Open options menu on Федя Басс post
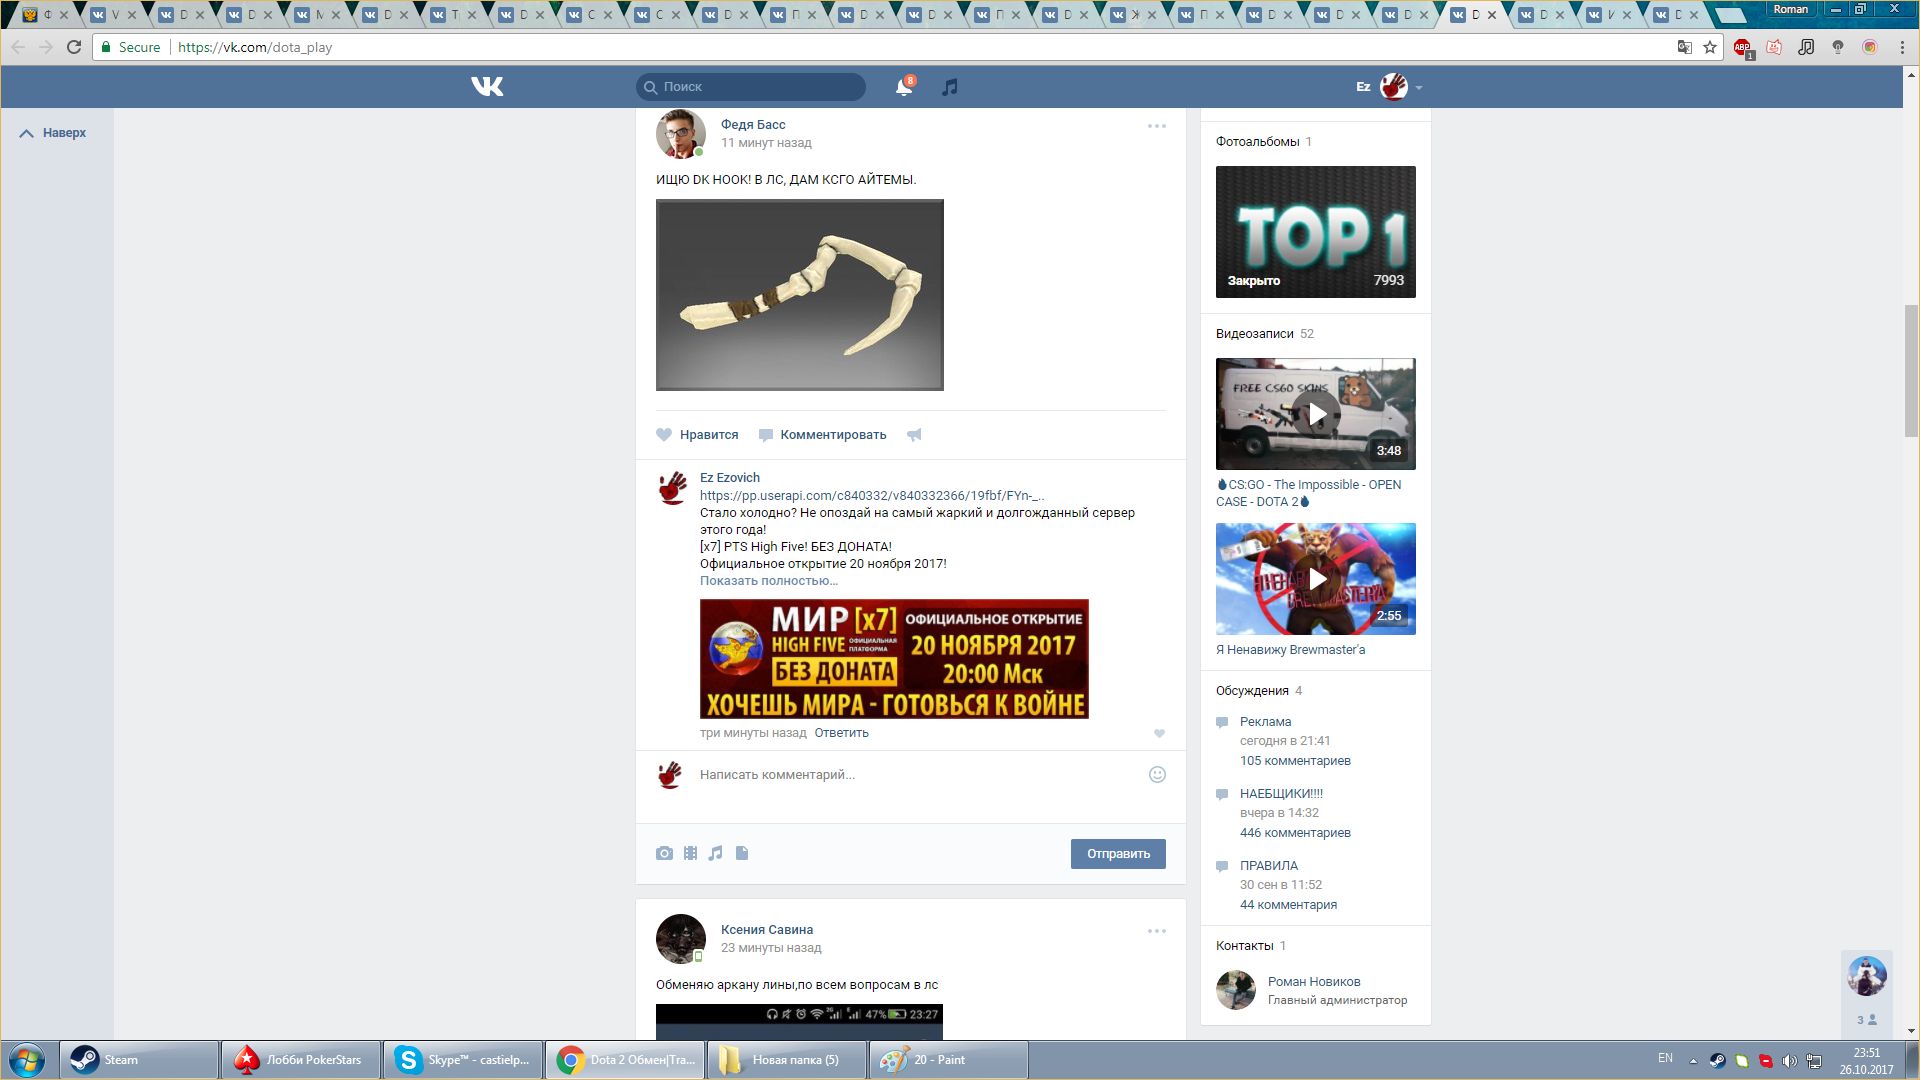1920x1080 pixels. (1157, 126)
